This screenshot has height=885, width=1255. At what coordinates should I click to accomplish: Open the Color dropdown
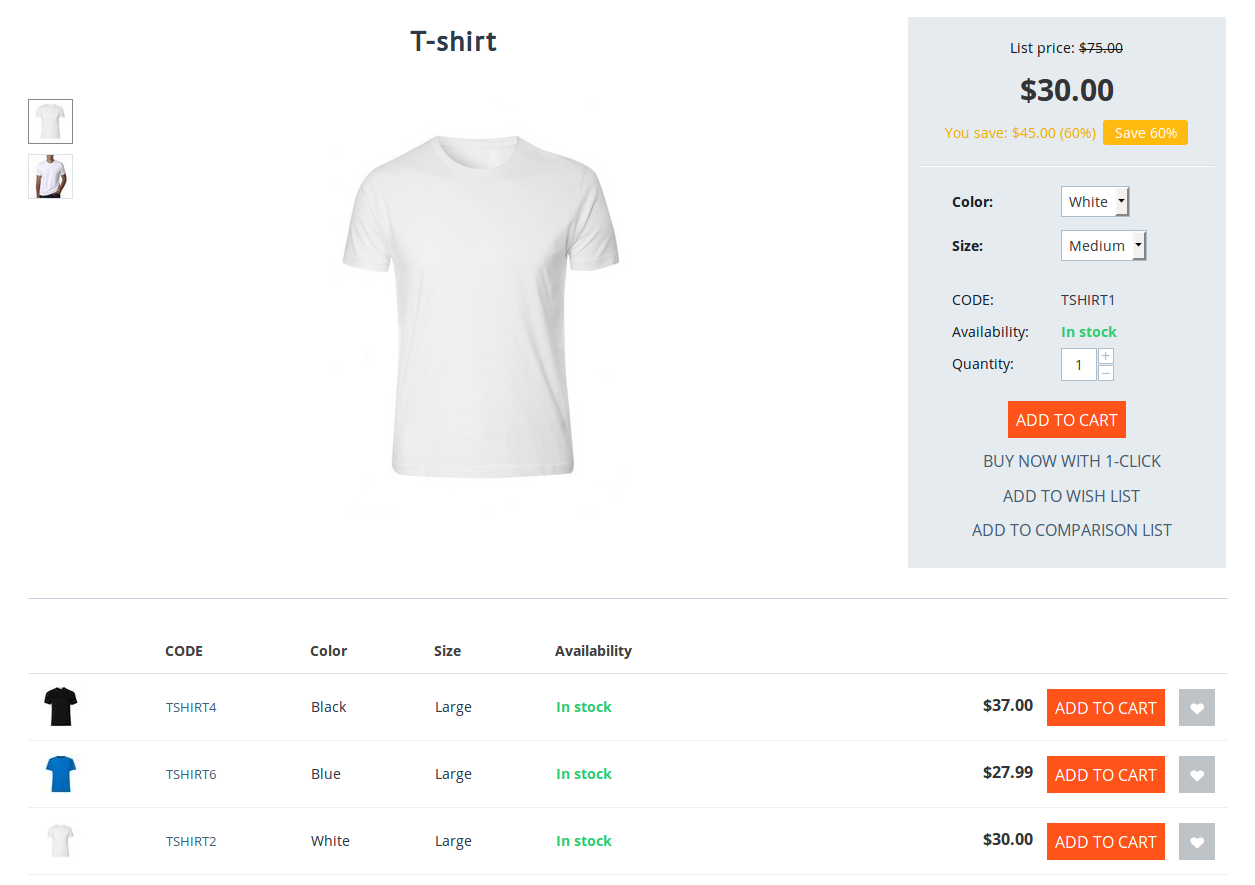1095,202
